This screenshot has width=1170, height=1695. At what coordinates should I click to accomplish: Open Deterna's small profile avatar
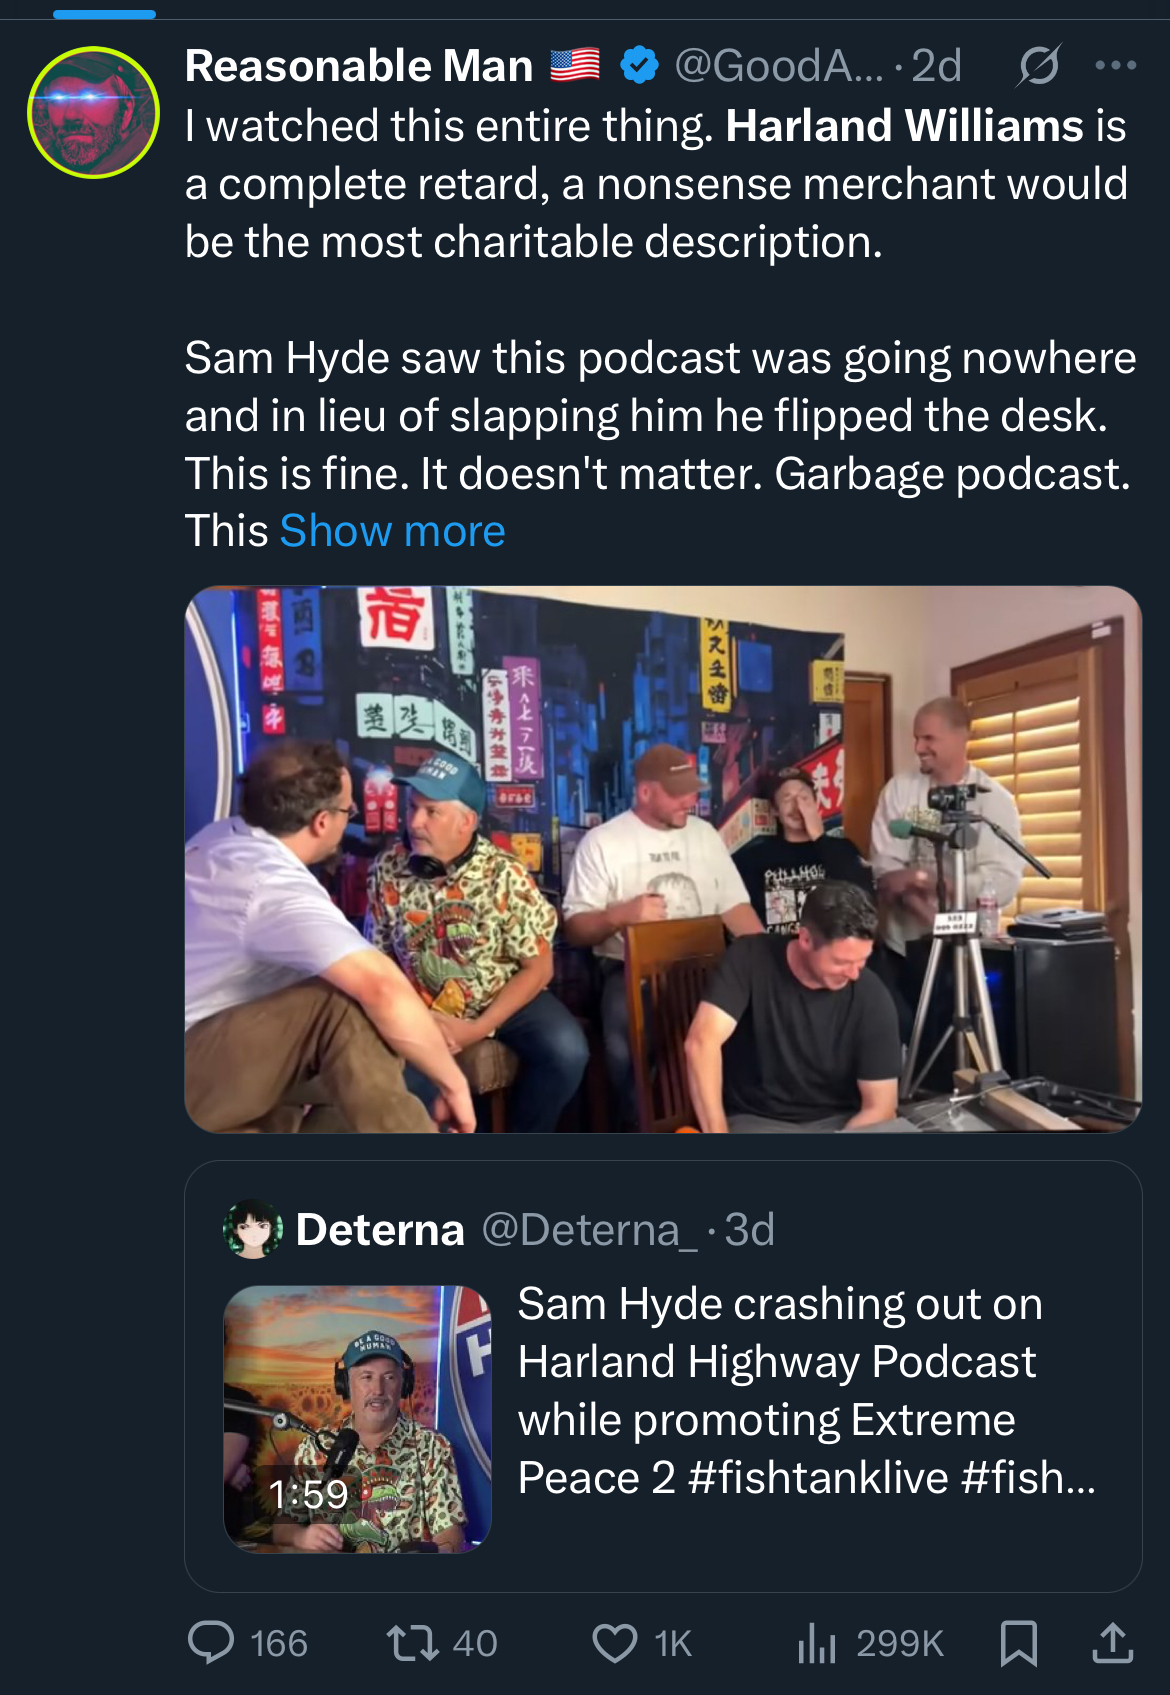[x=253, y=1229]
